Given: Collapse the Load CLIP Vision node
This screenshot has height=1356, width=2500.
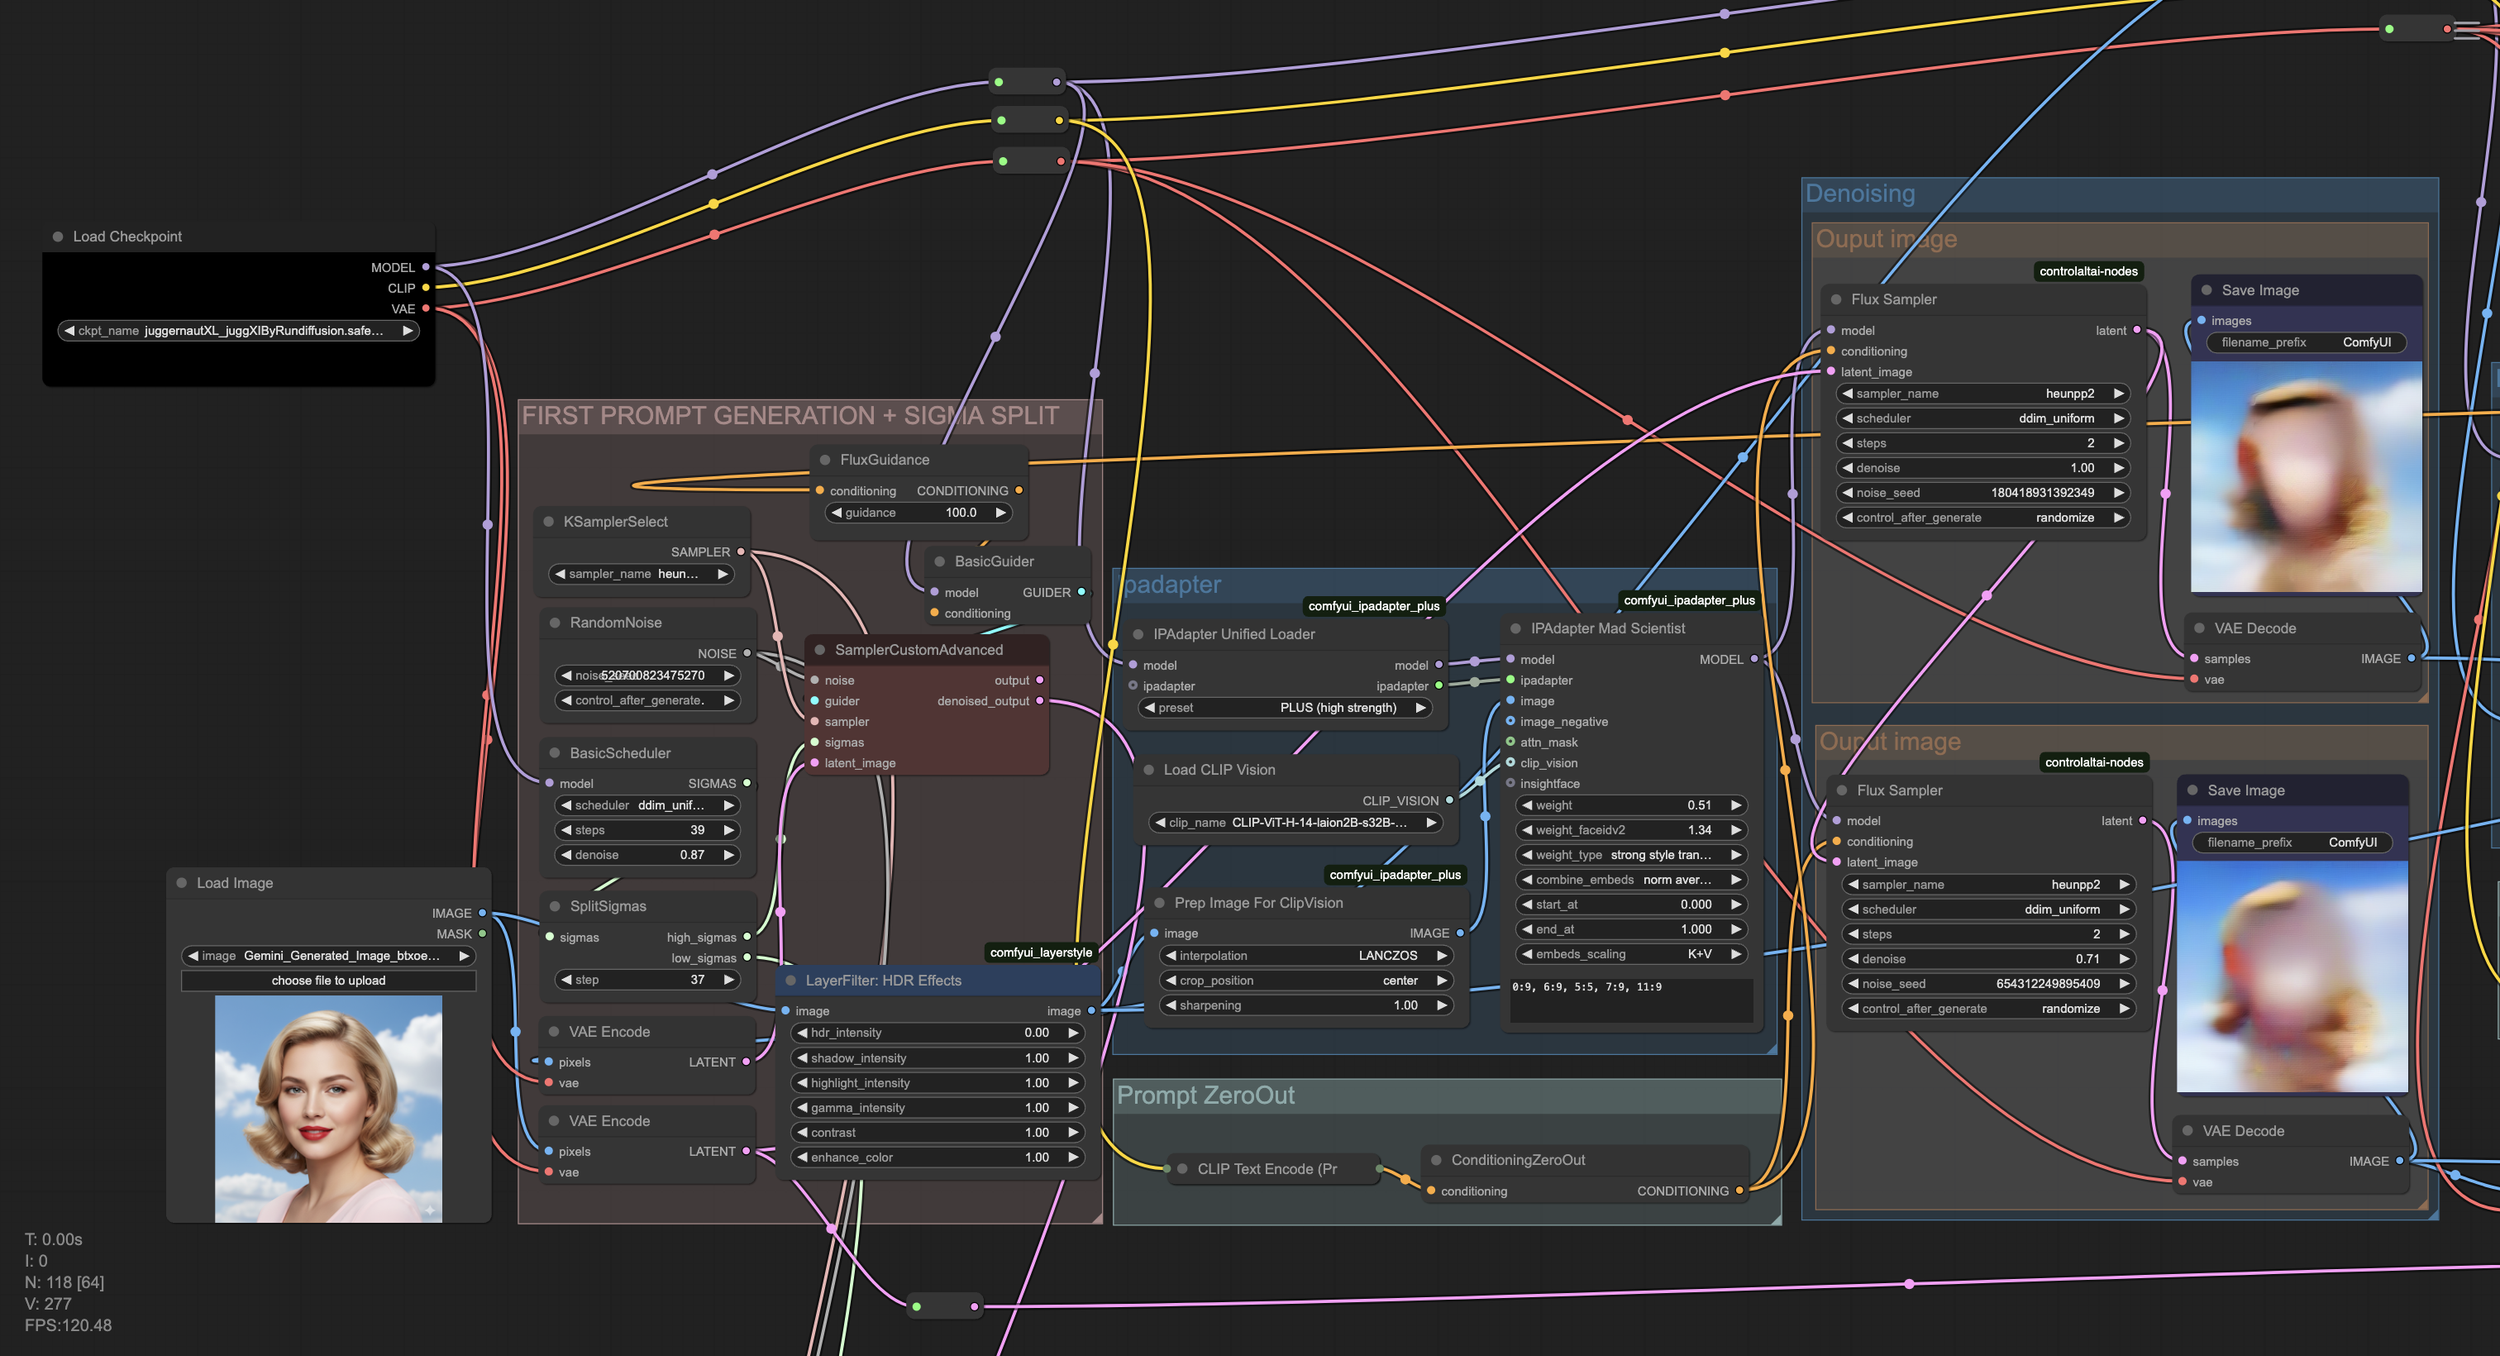Looking at the screenshot, I should [x=1149, y=770].
